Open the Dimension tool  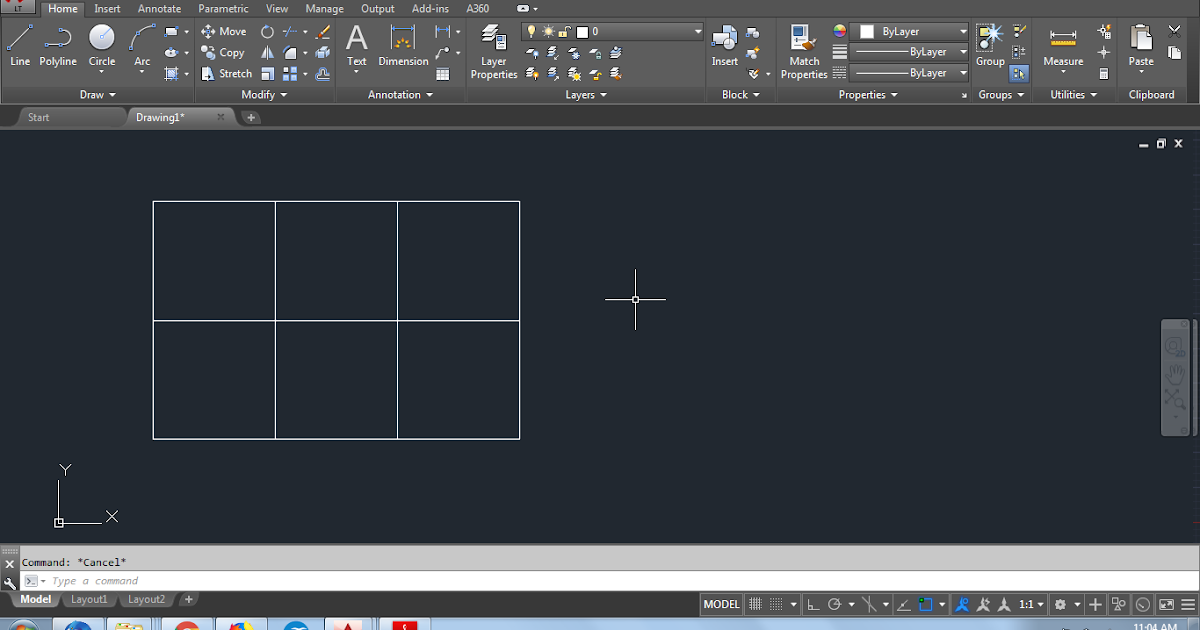[x=402, y=45]
